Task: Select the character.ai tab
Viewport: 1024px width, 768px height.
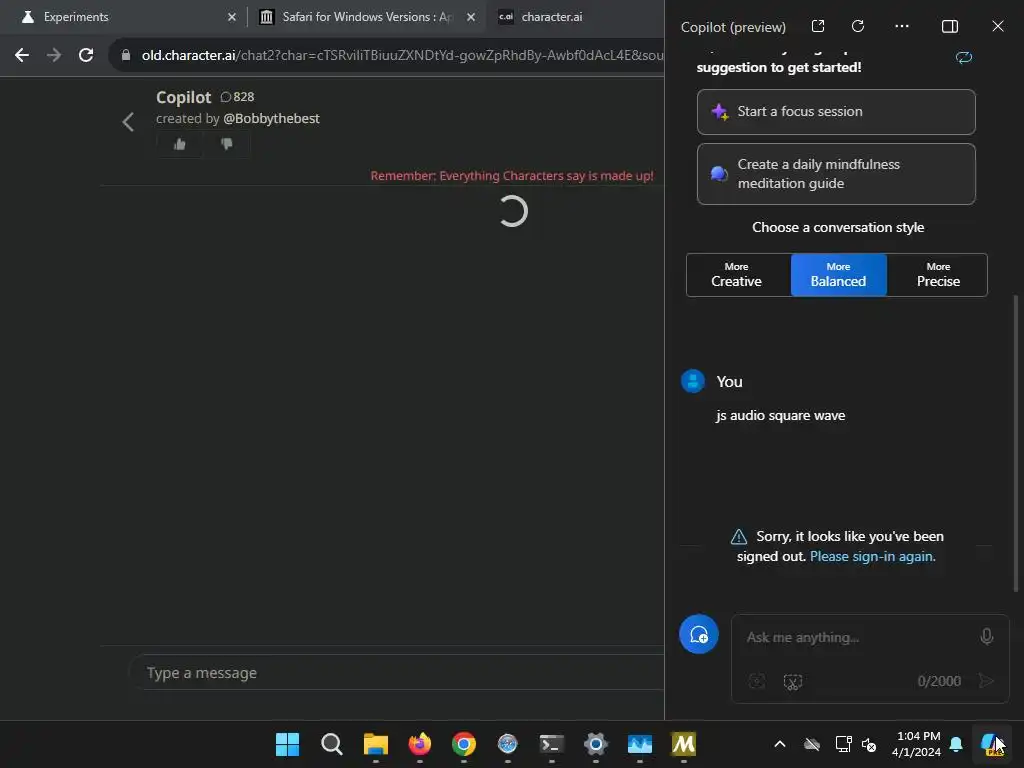Action: click(x=575, y=17)
